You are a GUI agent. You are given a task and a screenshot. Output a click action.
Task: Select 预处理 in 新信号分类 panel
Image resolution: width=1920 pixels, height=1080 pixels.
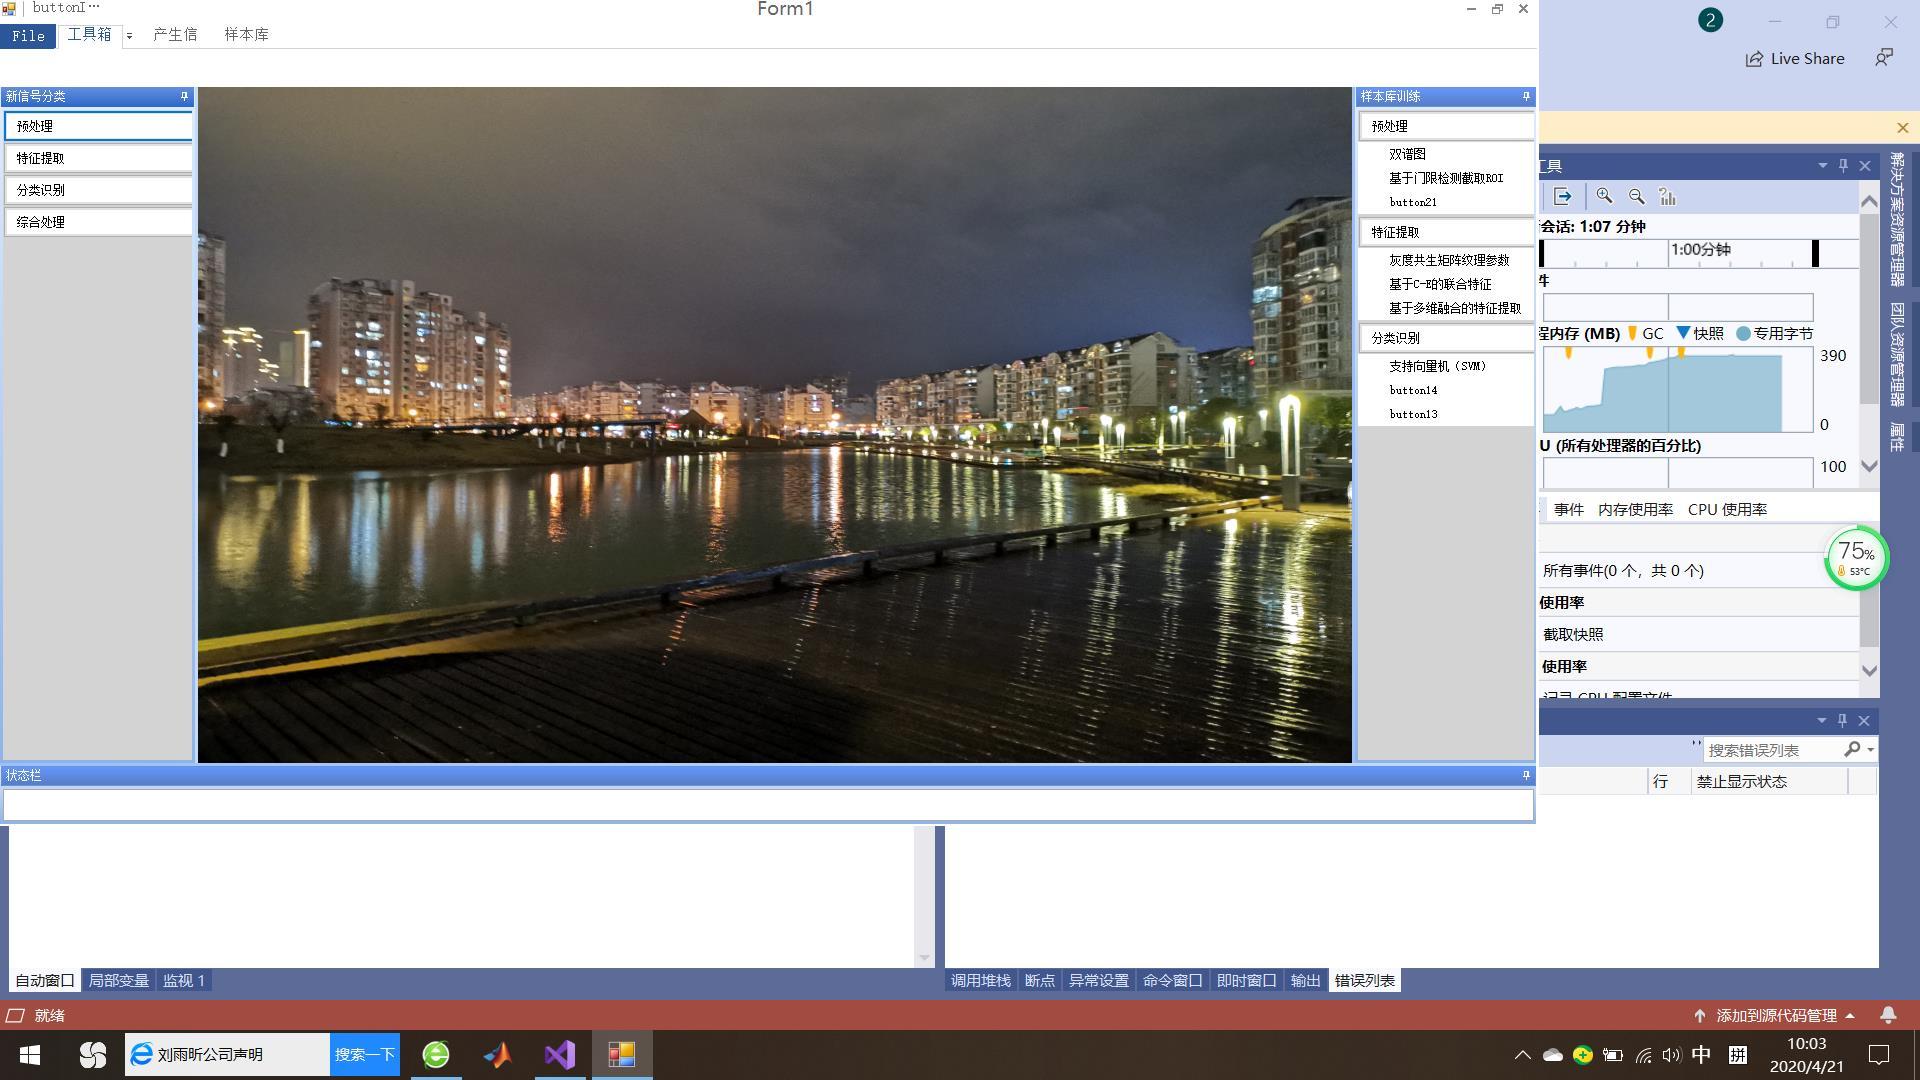point(98,126)
